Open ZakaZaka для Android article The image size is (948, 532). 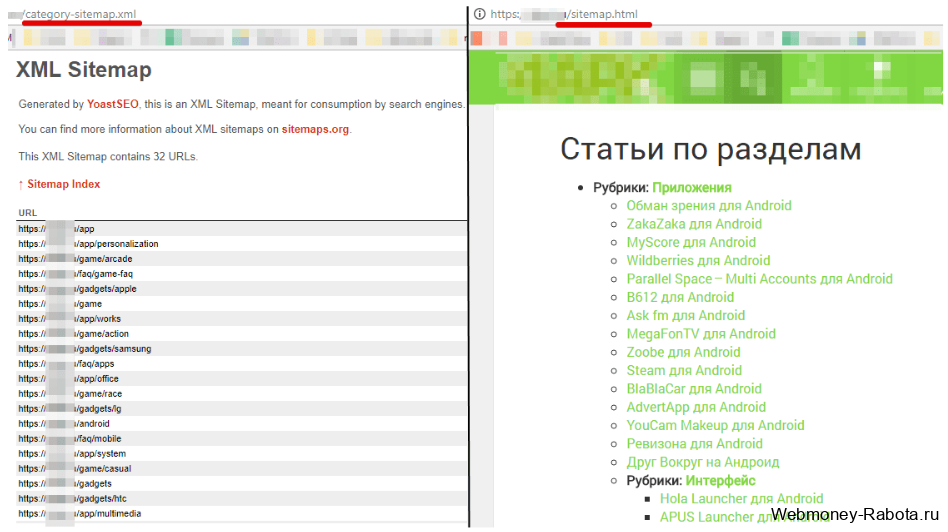click(694, 224)
